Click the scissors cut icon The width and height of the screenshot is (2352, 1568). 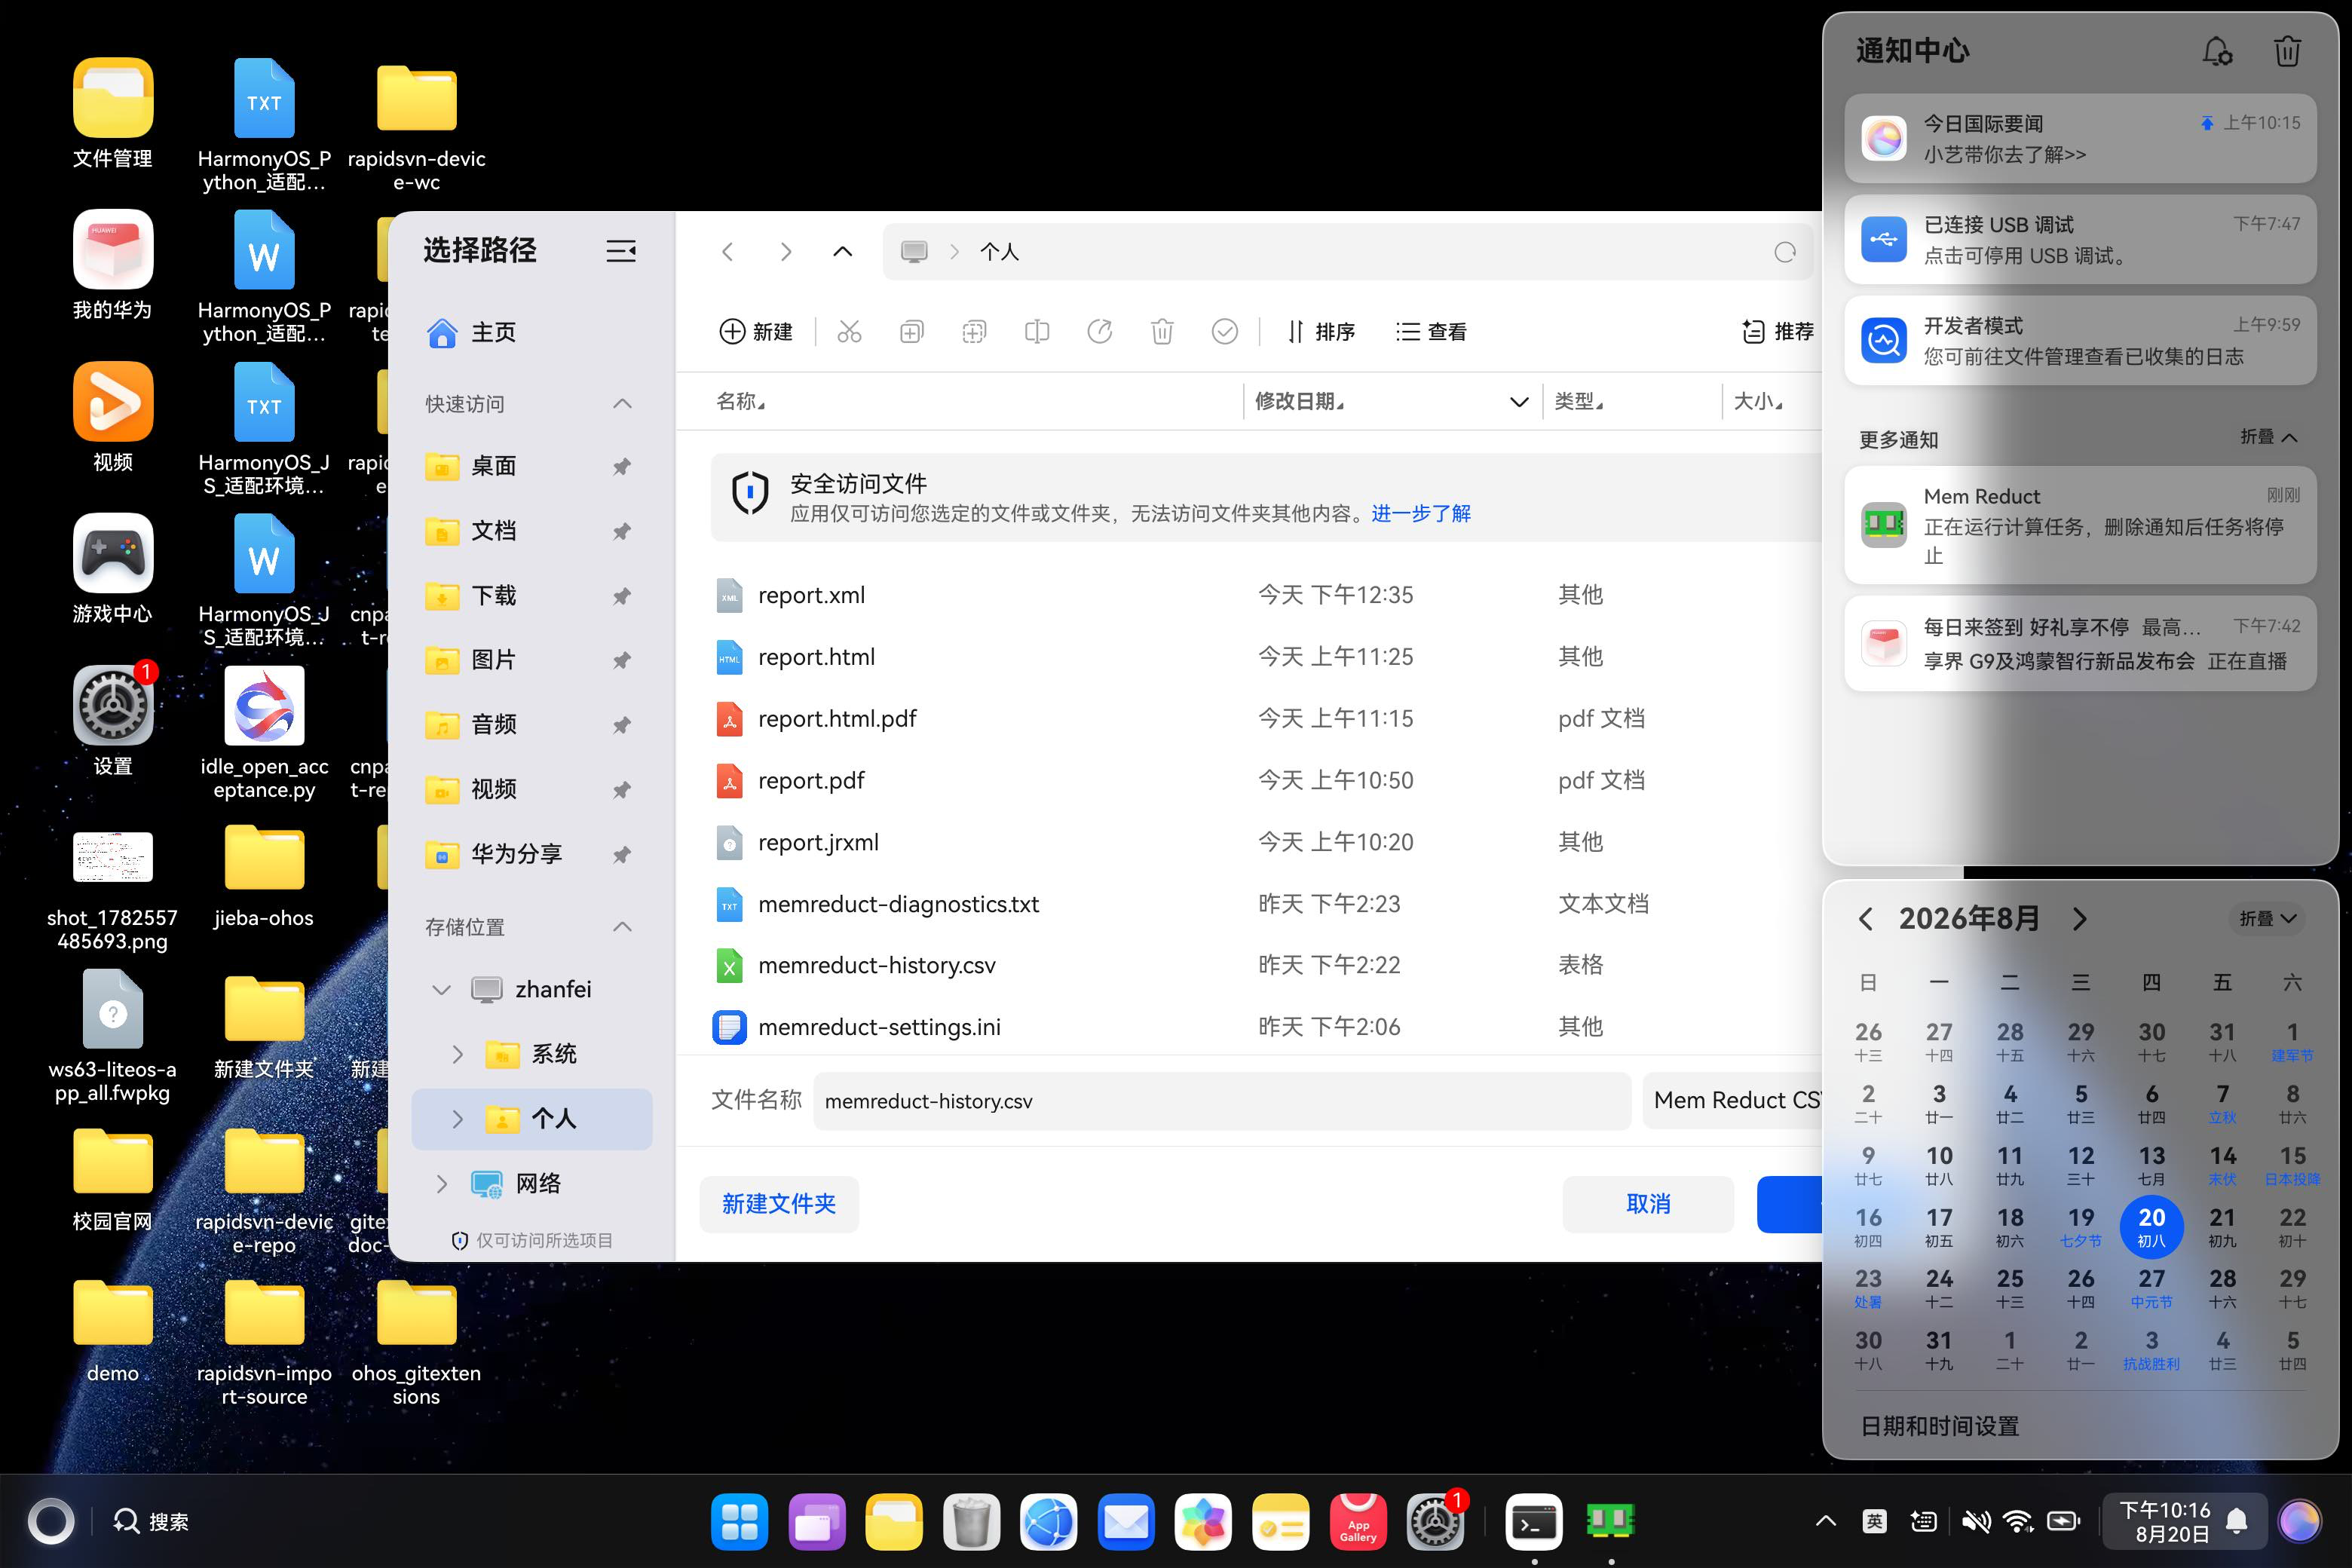(x=849, y=331)
